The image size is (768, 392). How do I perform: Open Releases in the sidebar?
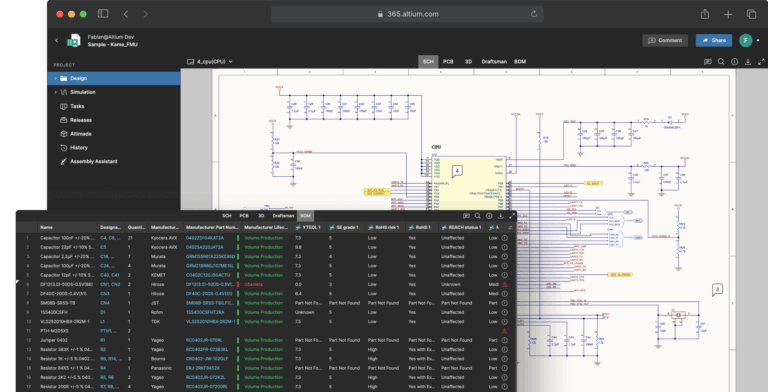80,120
